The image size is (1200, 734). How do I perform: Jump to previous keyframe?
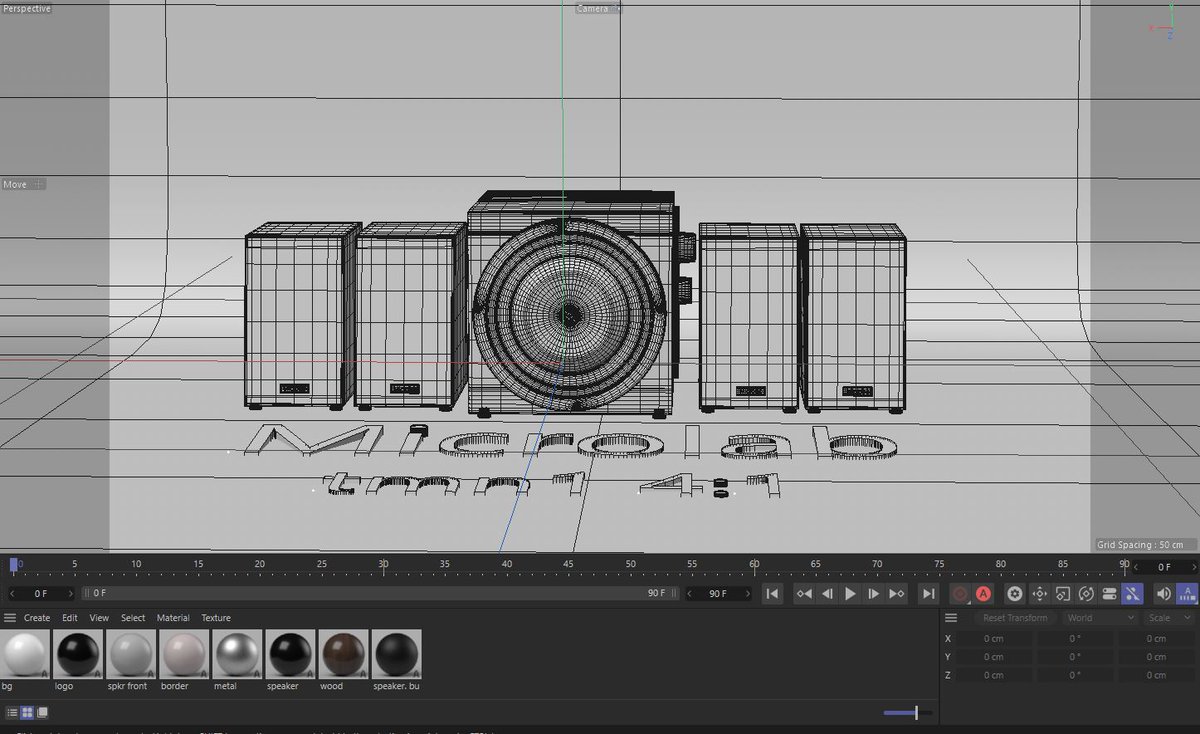pyautogui.click(x=804, y=593)
